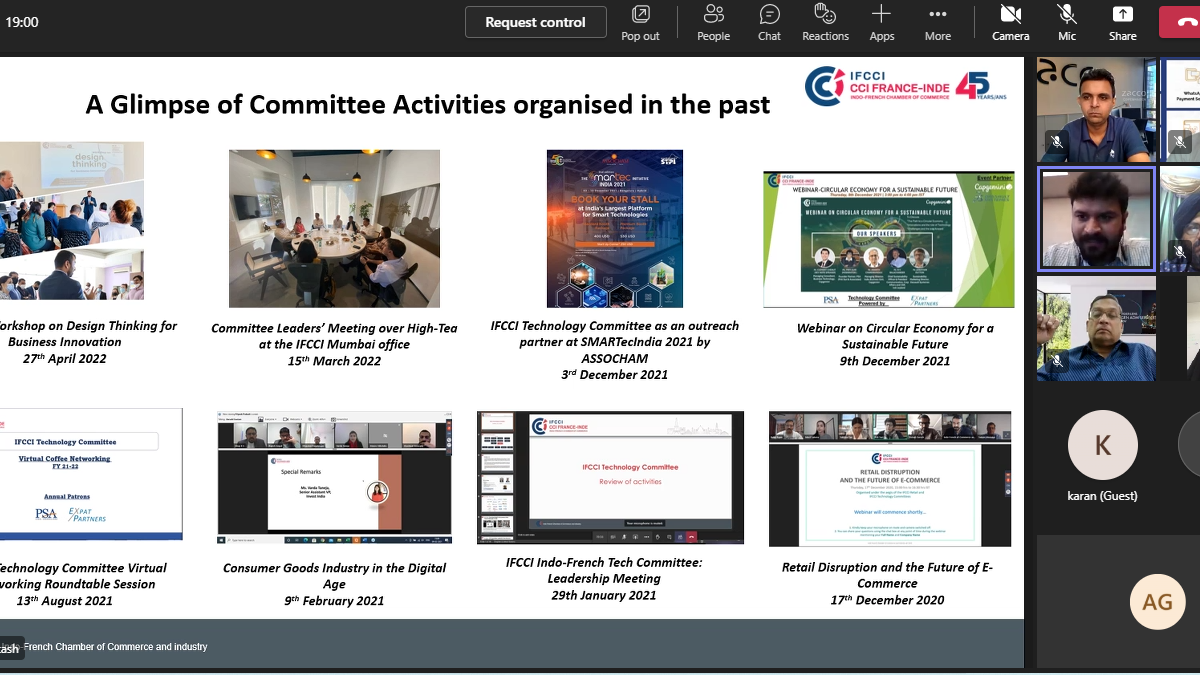Click the highlighted active speaker video tile
The image size is (1200, 675).
click(1096, 219)
